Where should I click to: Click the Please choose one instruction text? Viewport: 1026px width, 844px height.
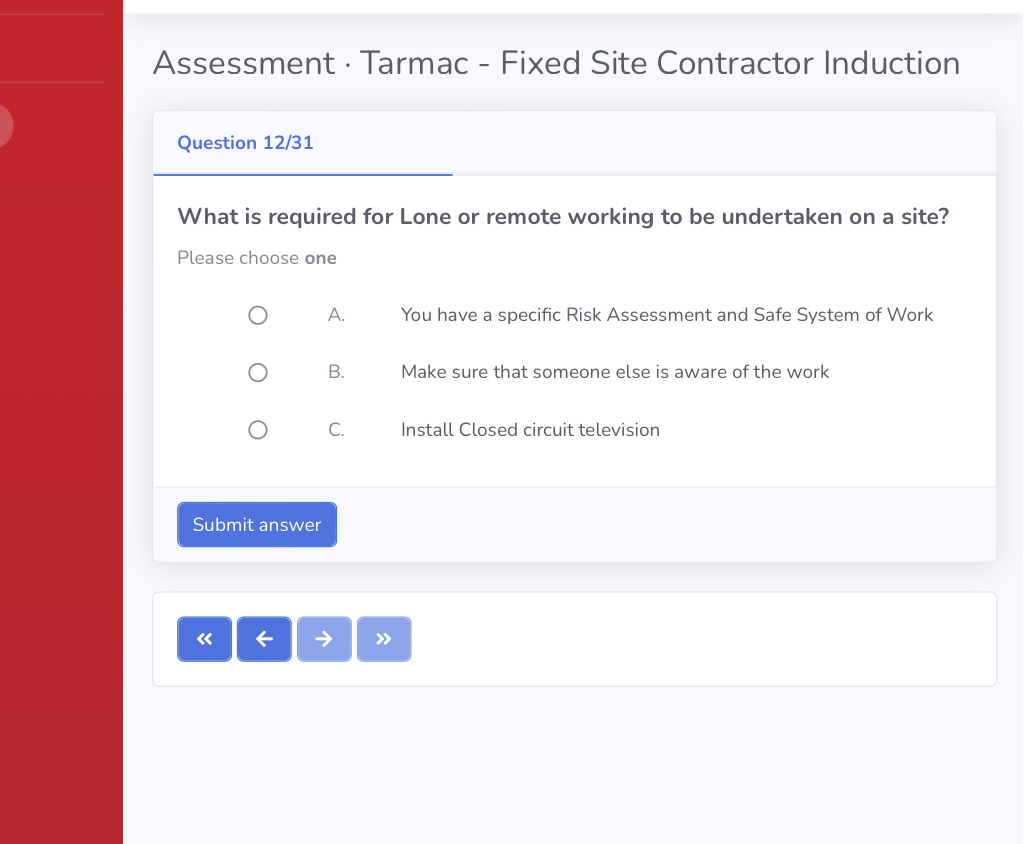click(x=256, y=258)
